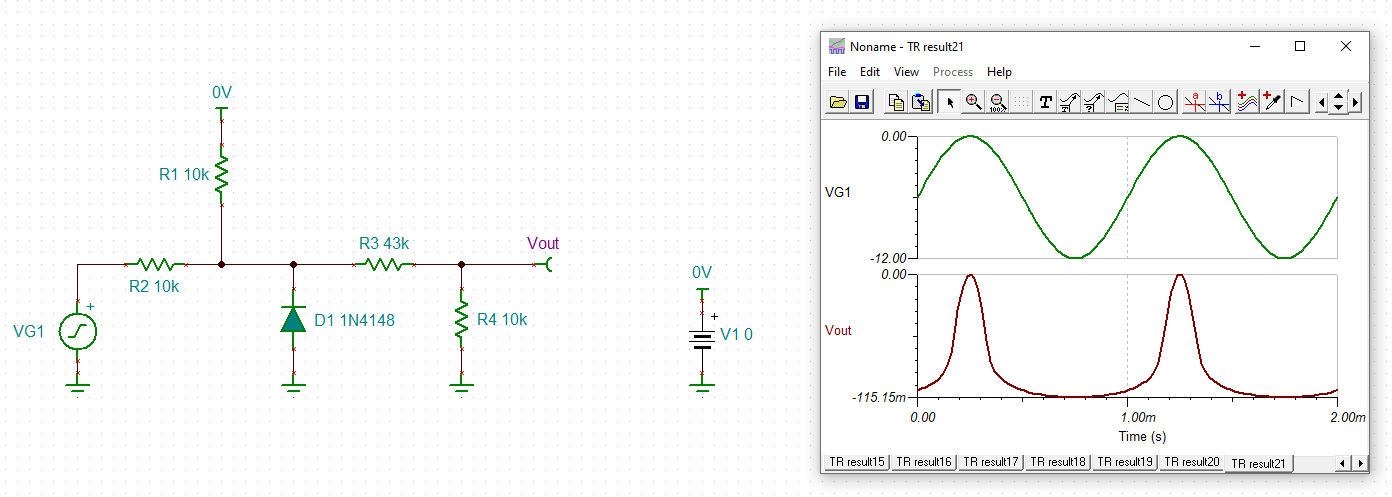Viewport: 1392px width, 497px height.
Task: Click the VG1 curve label in graph
Action: (x=839, y=191)
